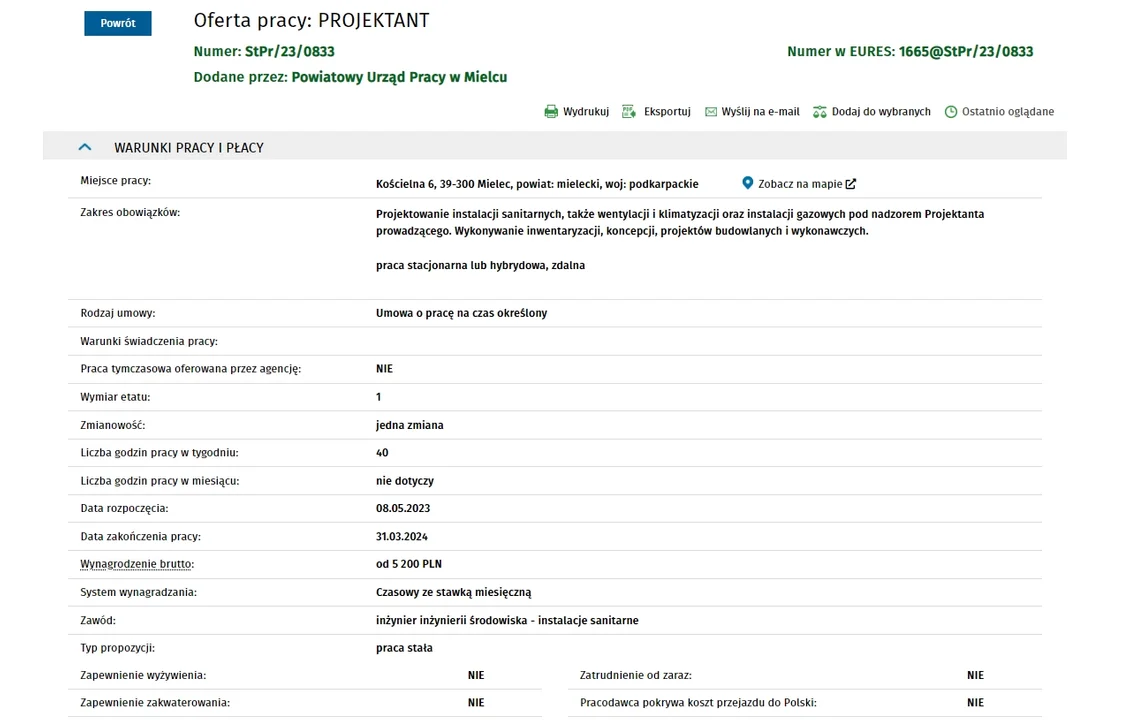
Task: Click the value nie dotyczy
Action: (404, 481)
